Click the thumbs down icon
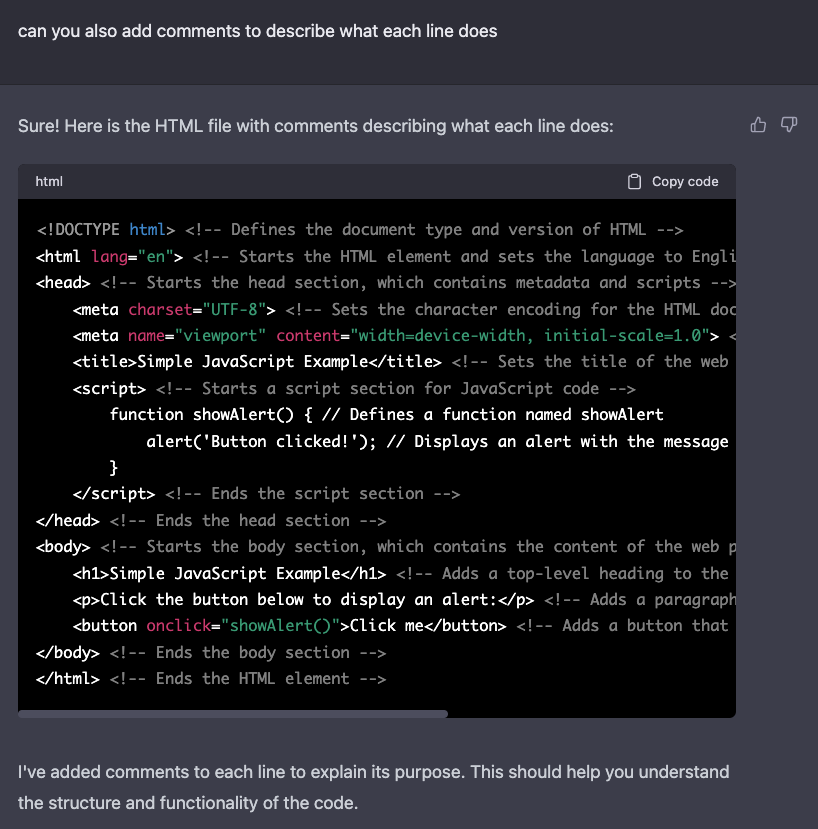The height and width of the screenshot is (829, 818). pyautogui.click(x=789, y=125)
